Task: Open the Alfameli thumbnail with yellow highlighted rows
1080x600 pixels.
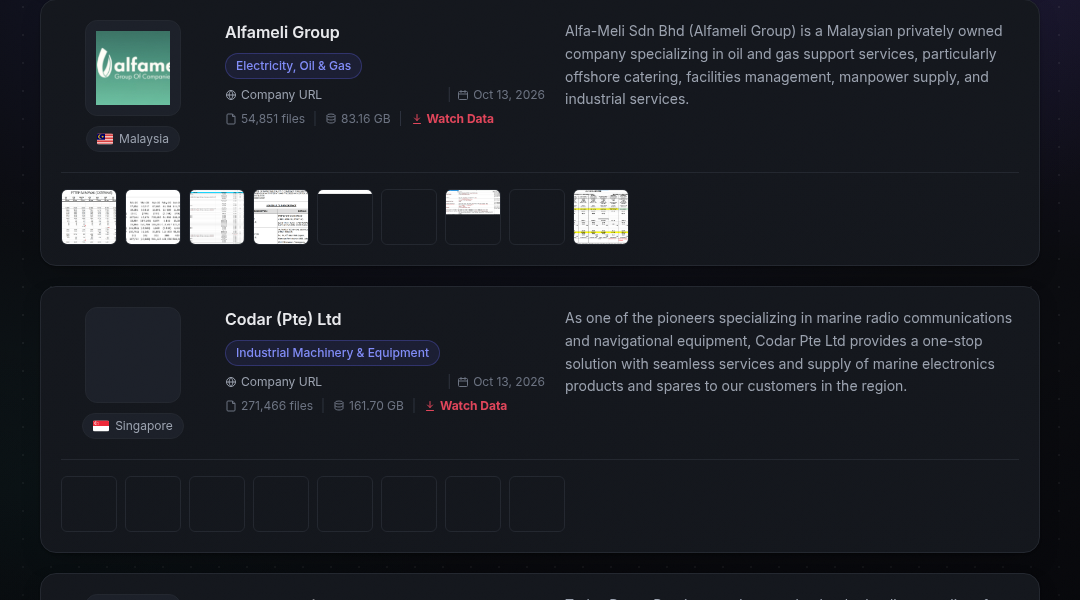Action: [601, 217]
